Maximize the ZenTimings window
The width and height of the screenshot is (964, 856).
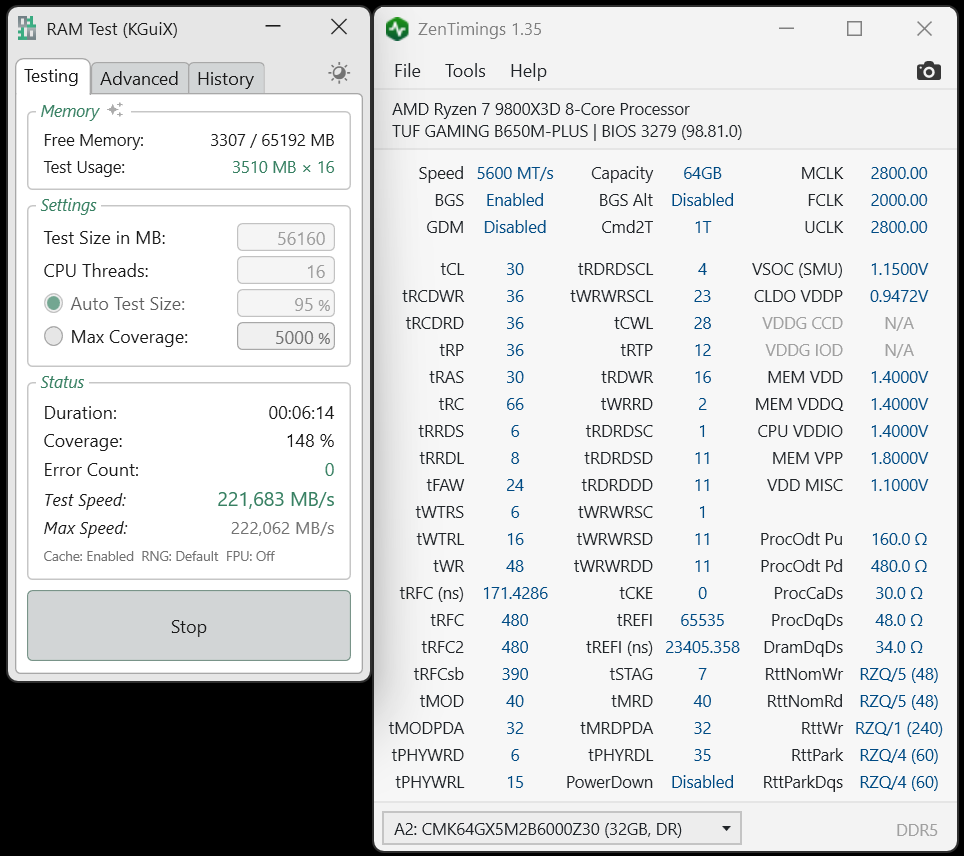click(x=854, y=28)
